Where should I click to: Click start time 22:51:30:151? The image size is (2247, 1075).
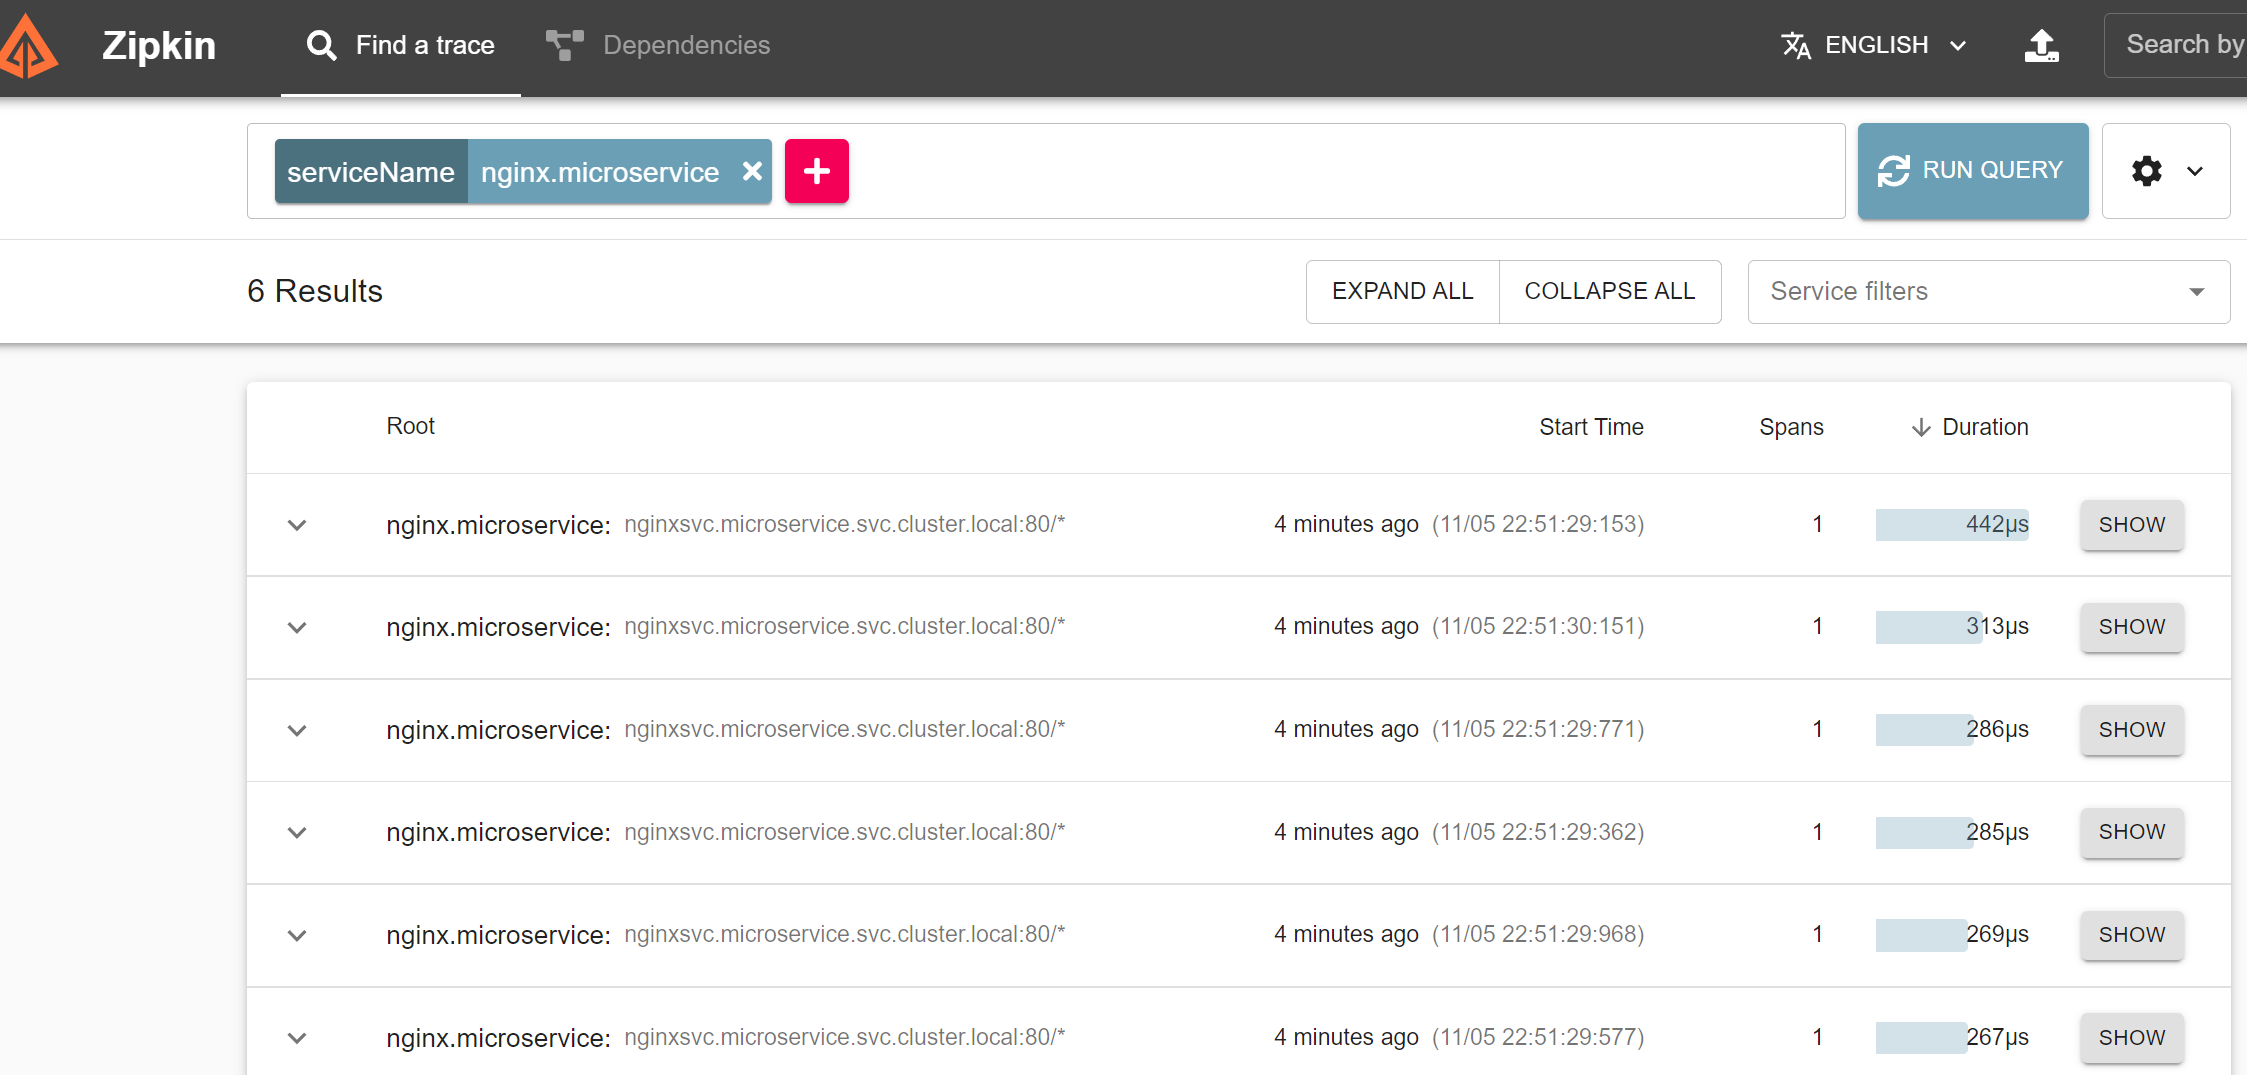[x=1538, y=626]
